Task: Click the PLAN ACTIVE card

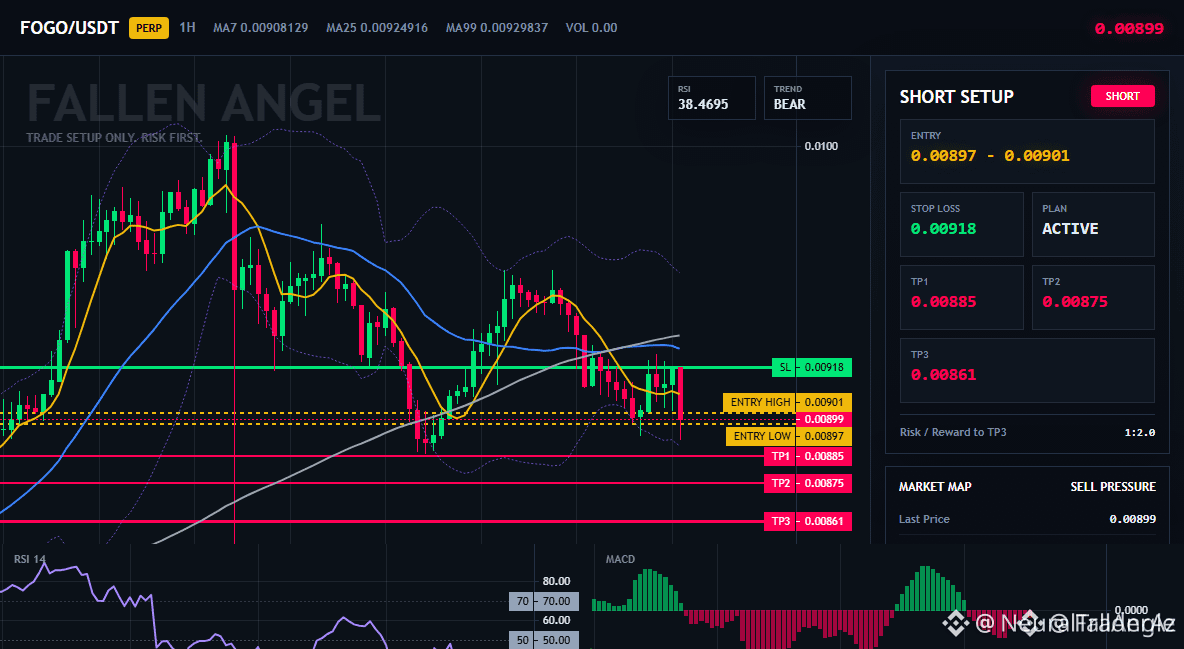Action: pos(1093,224)
